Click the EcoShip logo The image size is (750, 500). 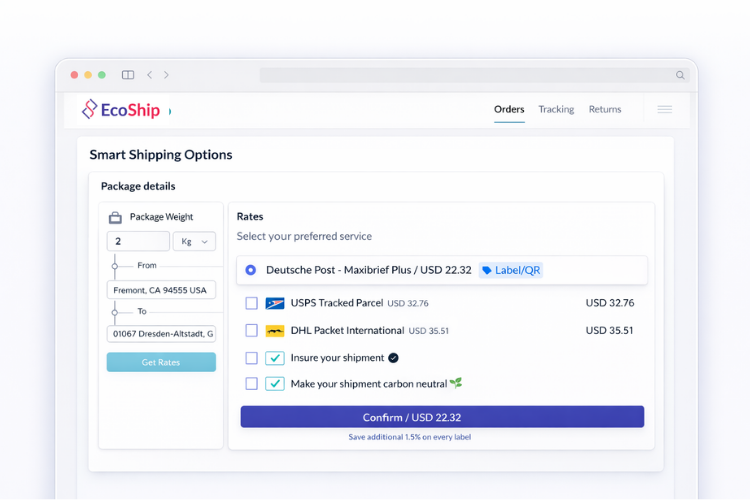(x=121, y=110)
